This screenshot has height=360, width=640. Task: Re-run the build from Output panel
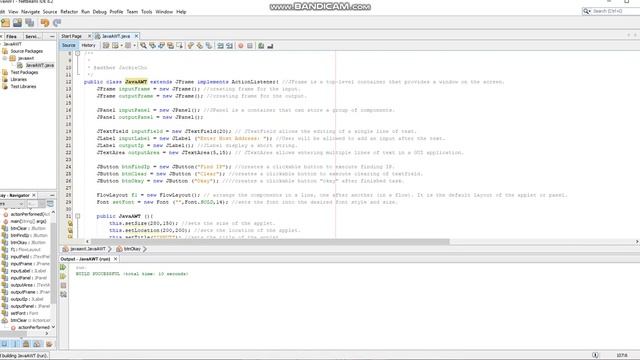(x=63, y=267)
